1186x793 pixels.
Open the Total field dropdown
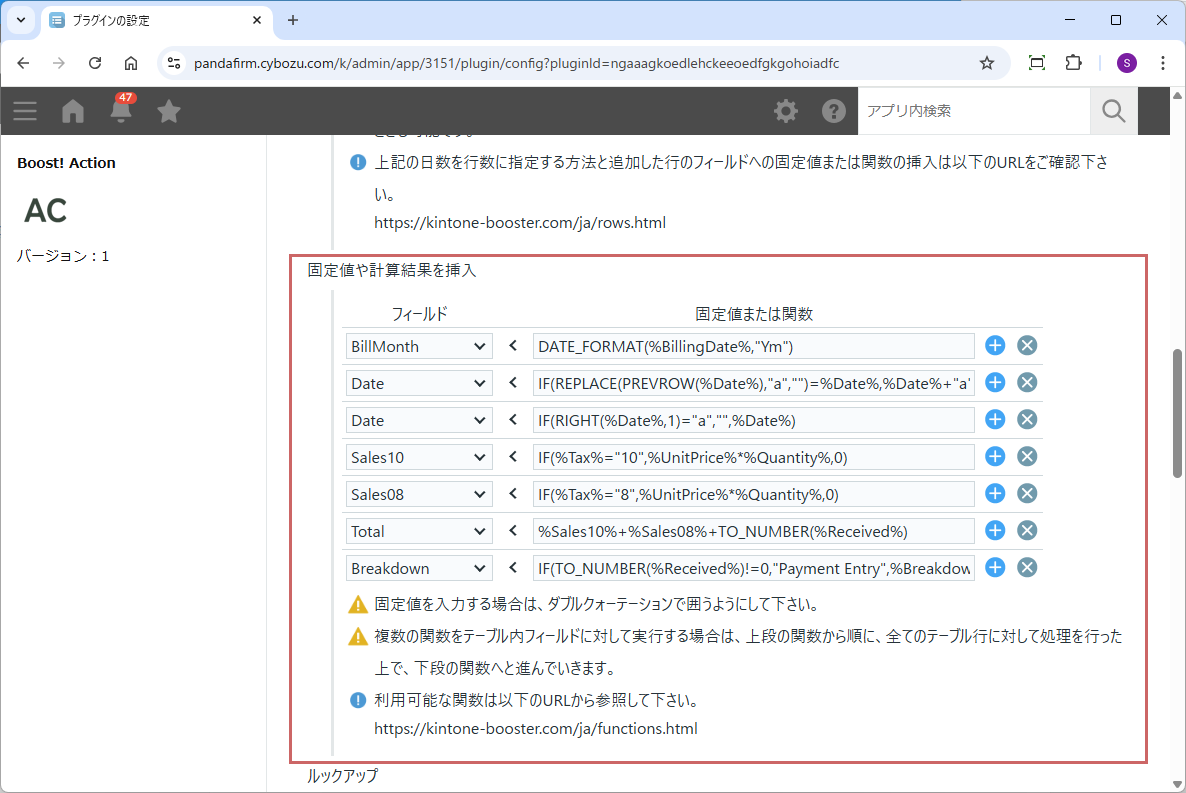419,532
